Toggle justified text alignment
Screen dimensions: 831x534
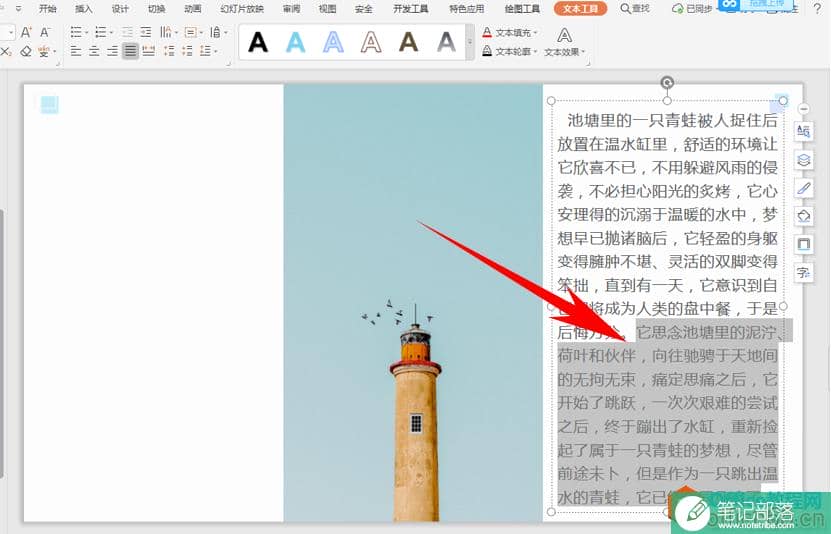(130, 51)
